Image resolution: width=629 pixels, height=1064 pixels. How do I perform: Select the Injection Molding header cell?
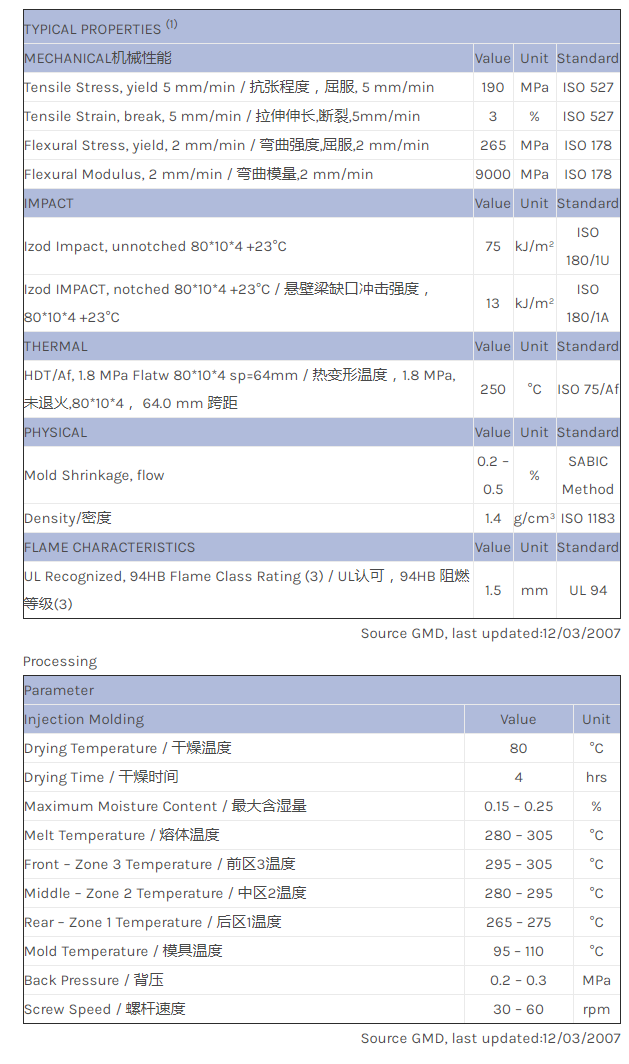click(x=84, y=719)
